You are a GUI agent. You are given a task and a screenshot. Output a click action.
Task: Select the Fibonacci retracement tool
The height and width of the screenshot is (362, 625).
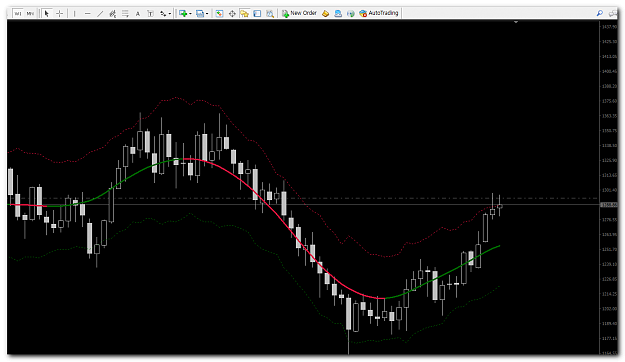point(125,14)
